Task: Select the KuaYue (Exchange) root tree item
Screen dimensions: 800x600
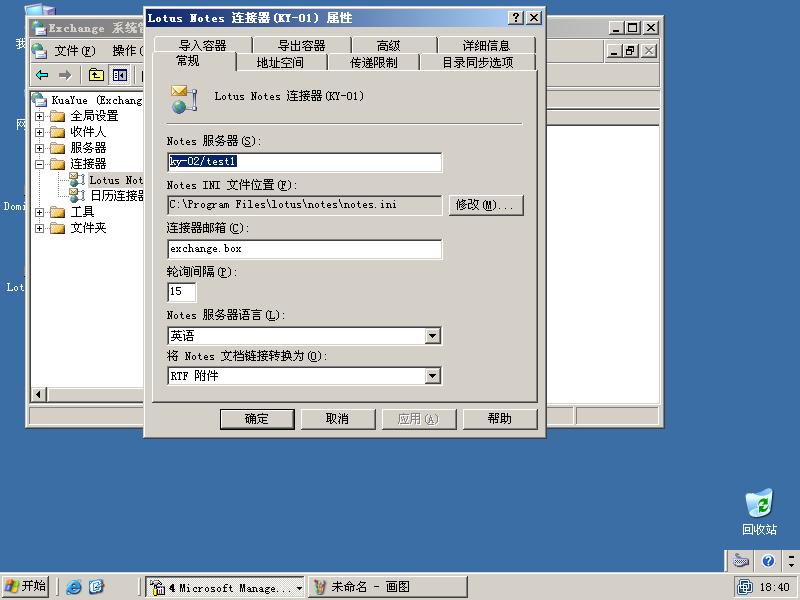Action: [x=97, y=100]
